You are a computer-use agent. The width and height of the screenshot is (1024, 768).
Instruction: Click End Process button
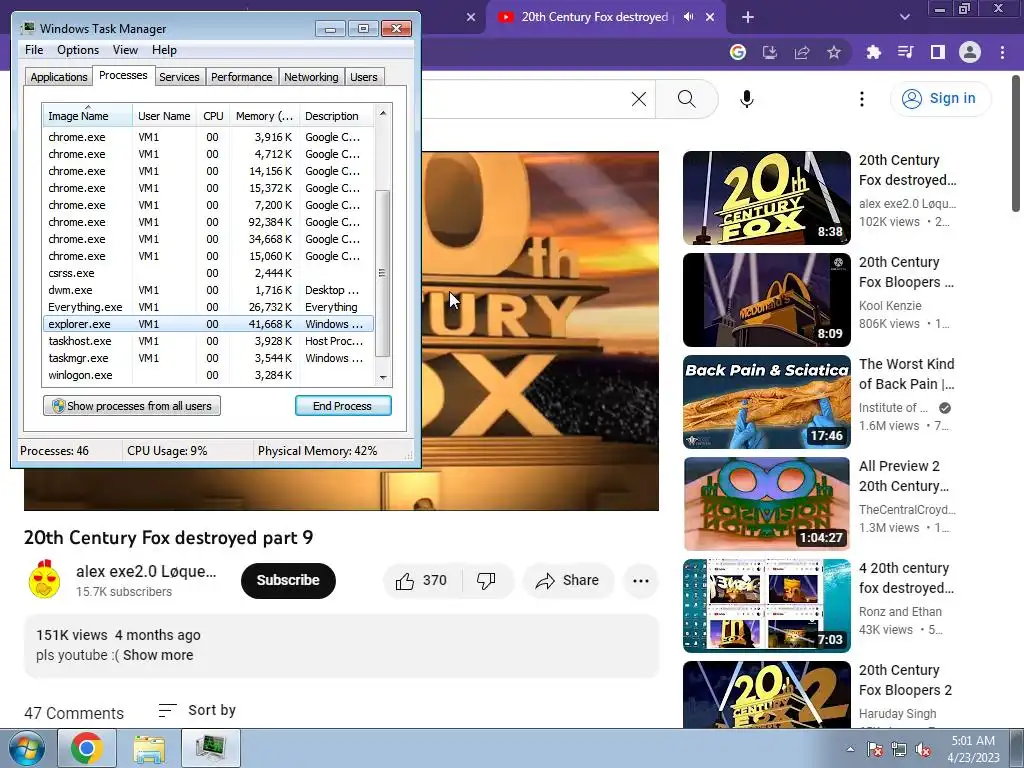coord(343,406)
